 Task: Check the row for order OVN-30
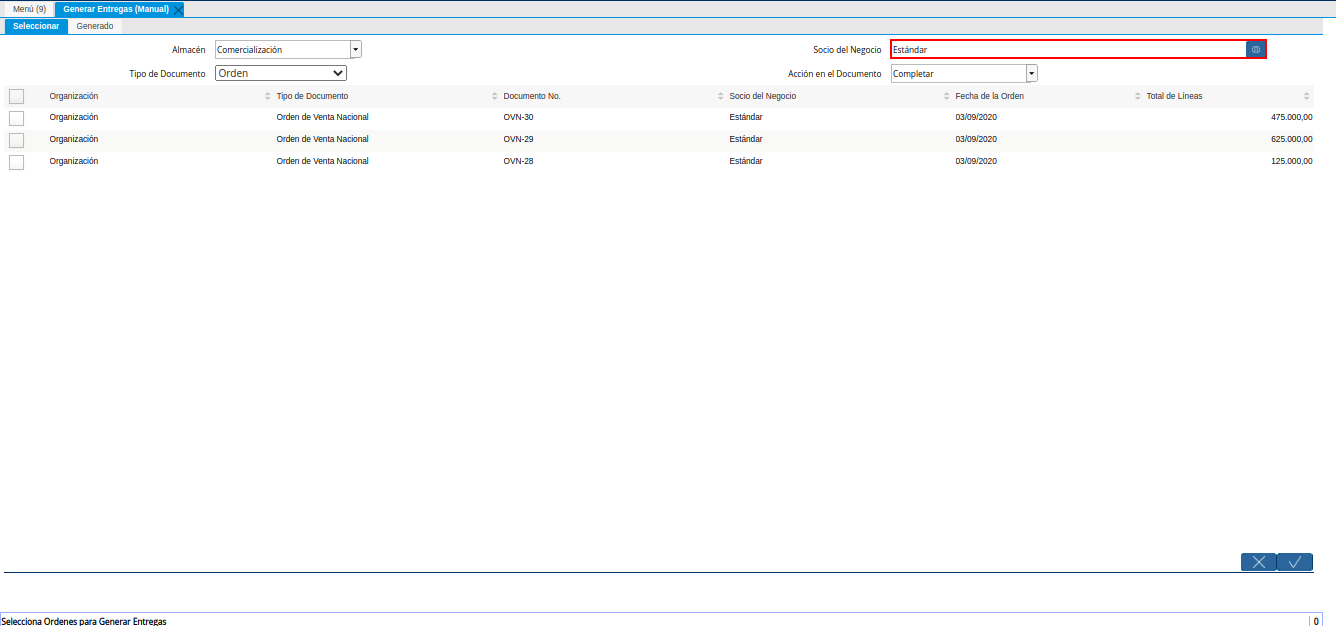tap(16, 118)
